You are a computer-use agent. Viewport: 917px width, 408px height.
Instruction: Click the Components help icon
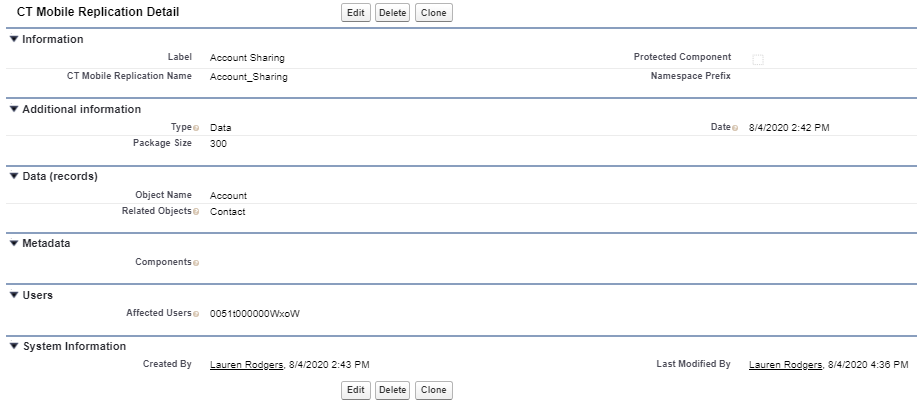click(196, 262)
